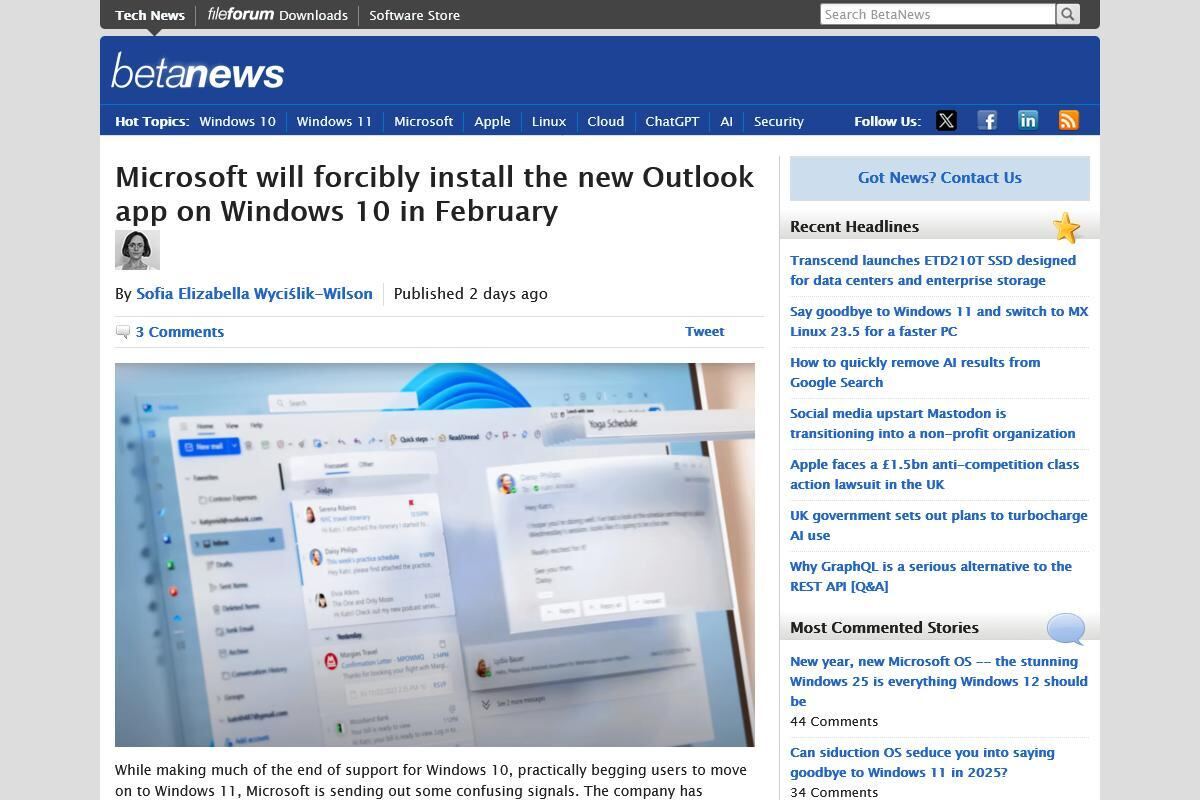Open remove AI results from Google headline
Viewport: 1200px width, 800px height.
915,372
